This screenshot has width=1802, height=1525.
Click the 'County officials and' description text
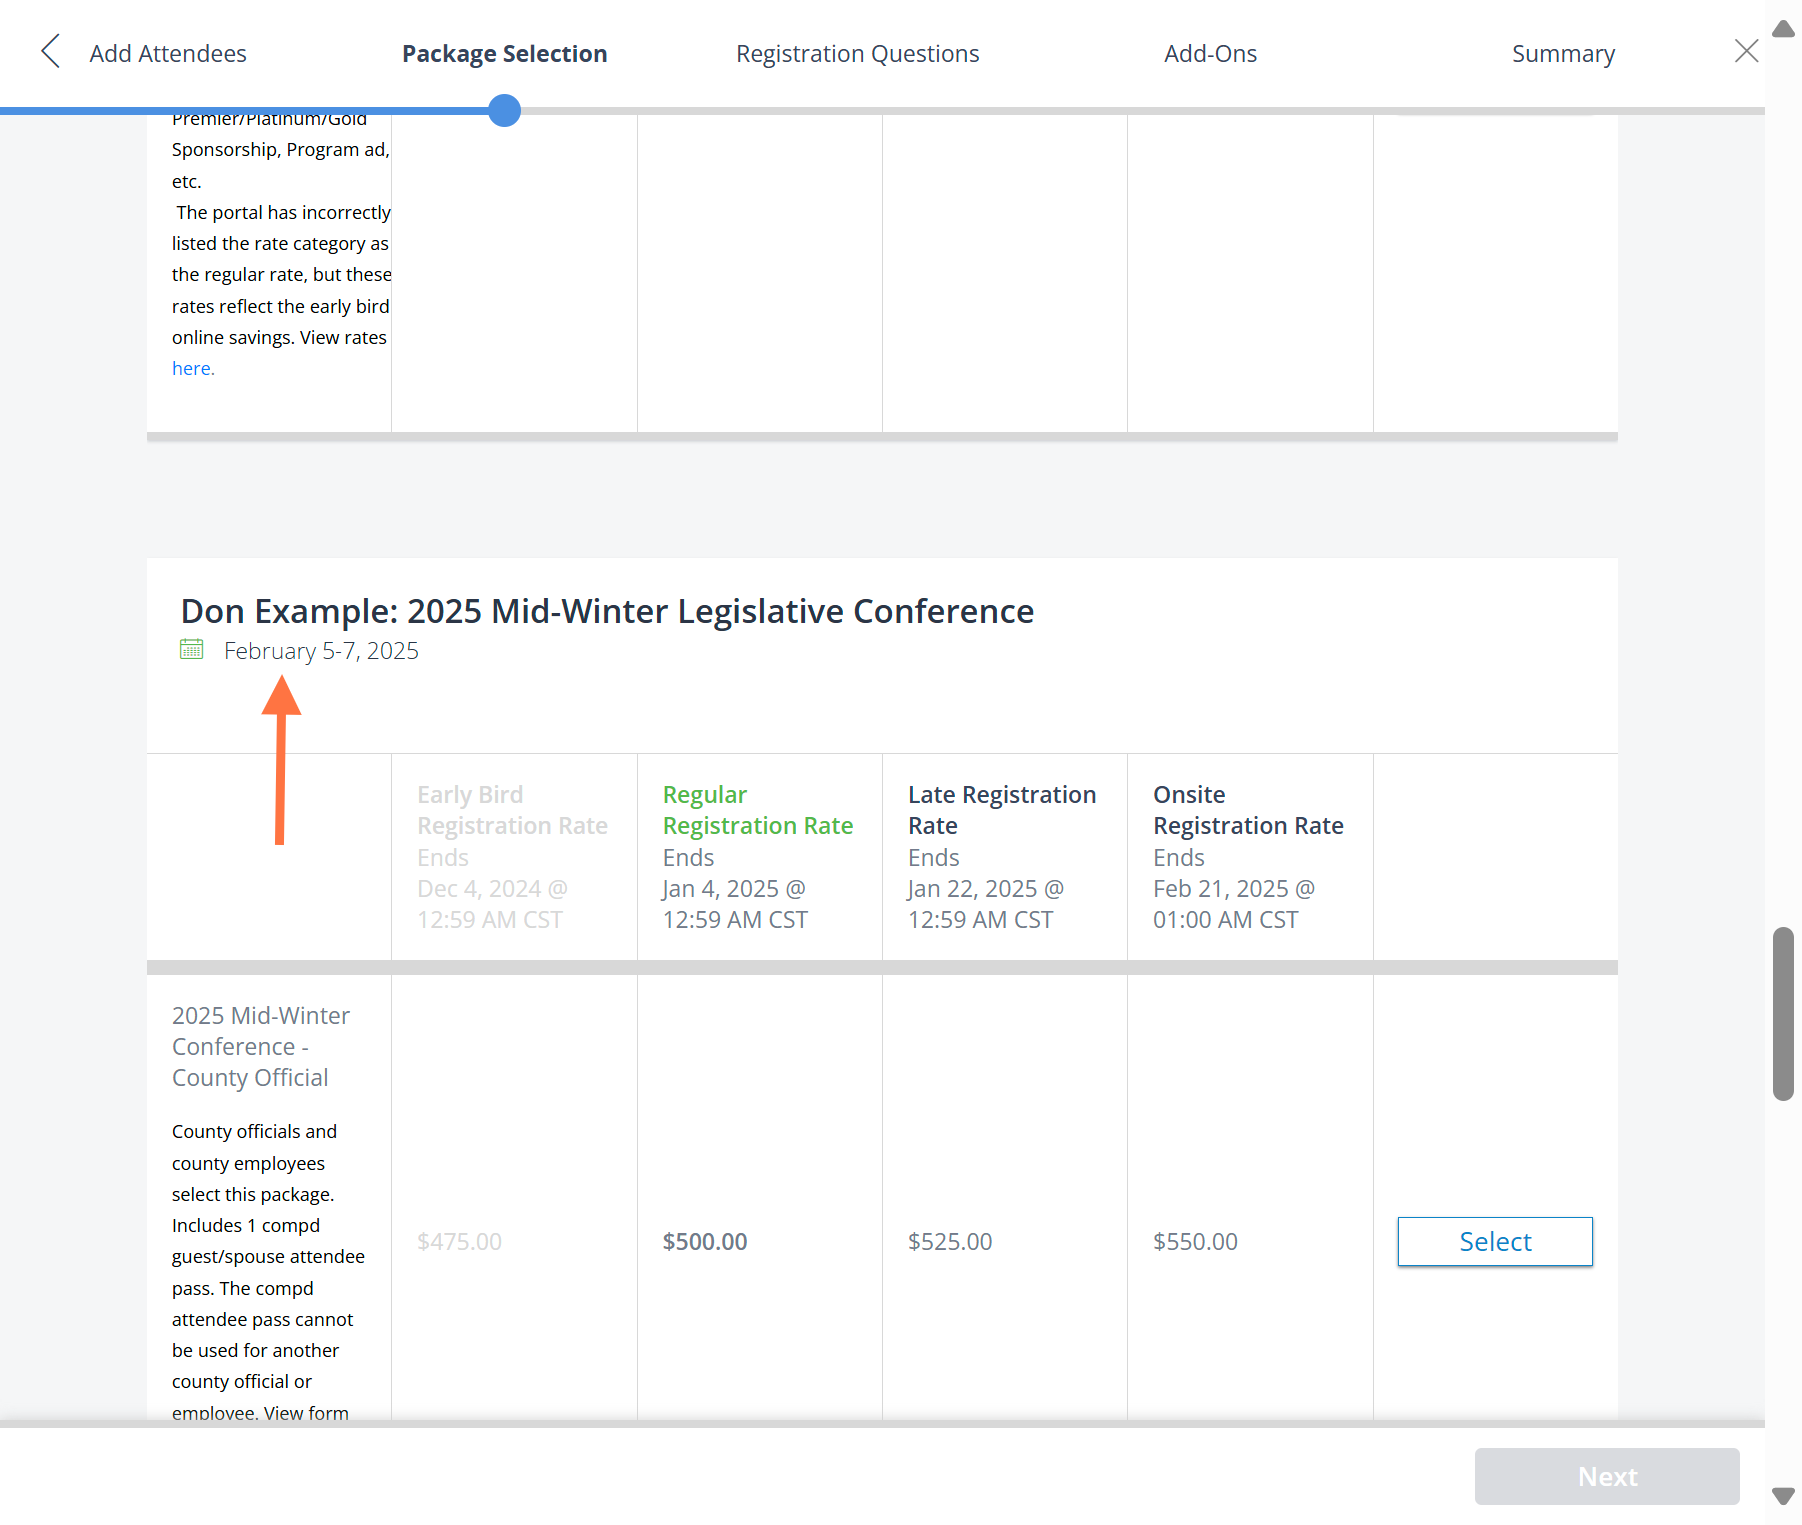point(254,1131)
